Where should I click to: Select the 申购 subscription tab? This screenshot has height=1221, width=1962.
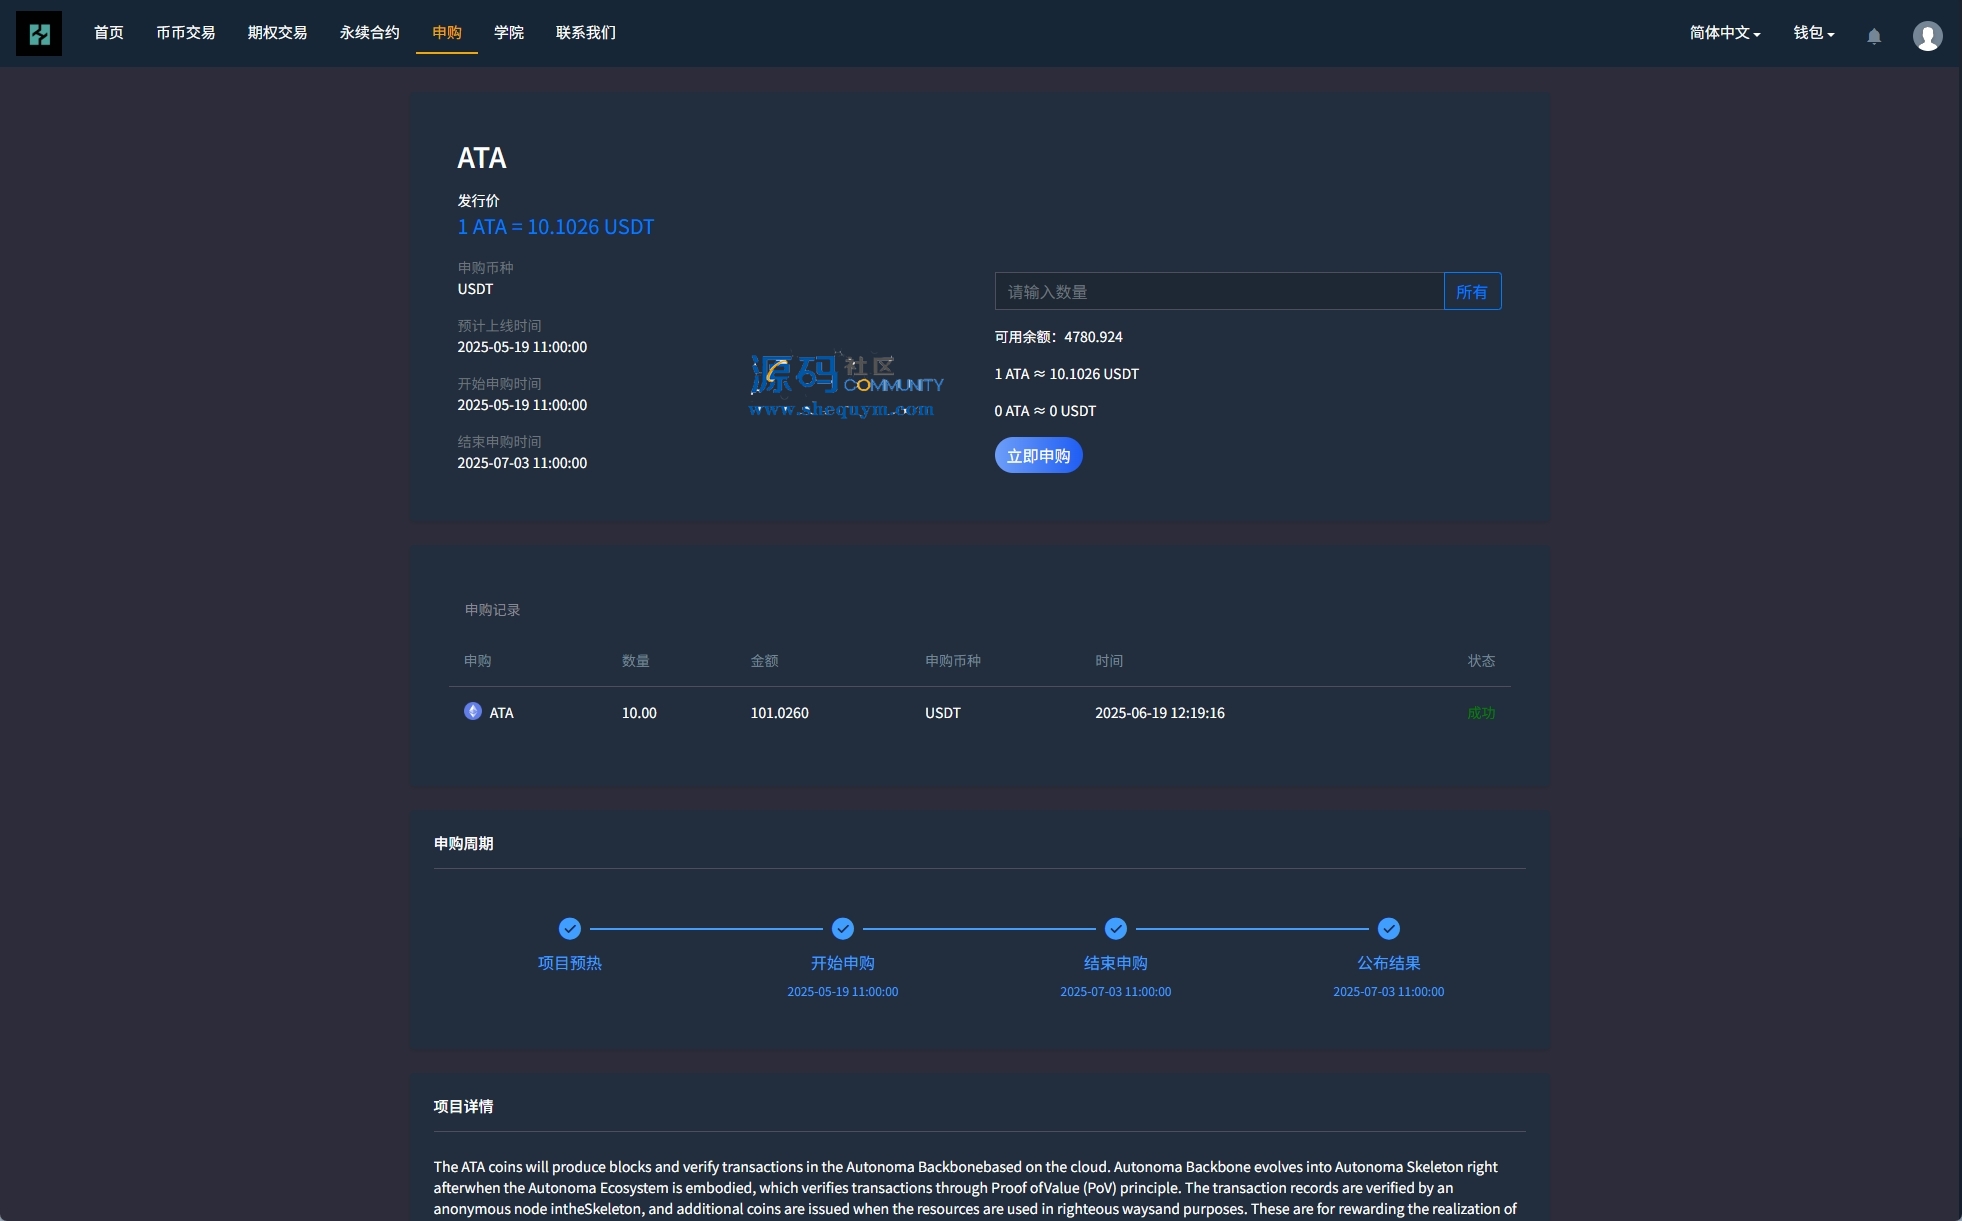coord(447,33)
